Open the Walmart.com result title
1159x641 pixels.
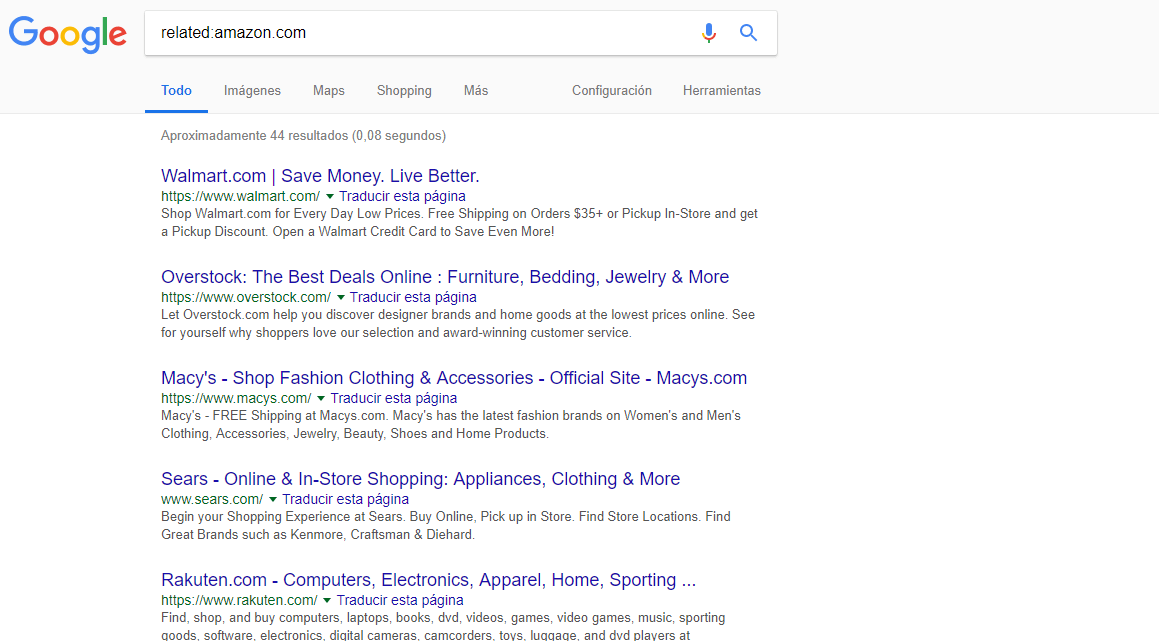click(320, 176)
